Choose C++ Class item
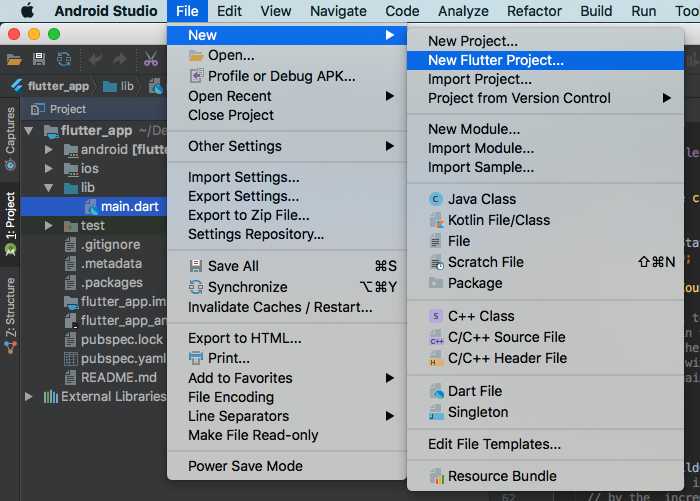Viewport: 700px width, 501px height. tap(545, 316)
